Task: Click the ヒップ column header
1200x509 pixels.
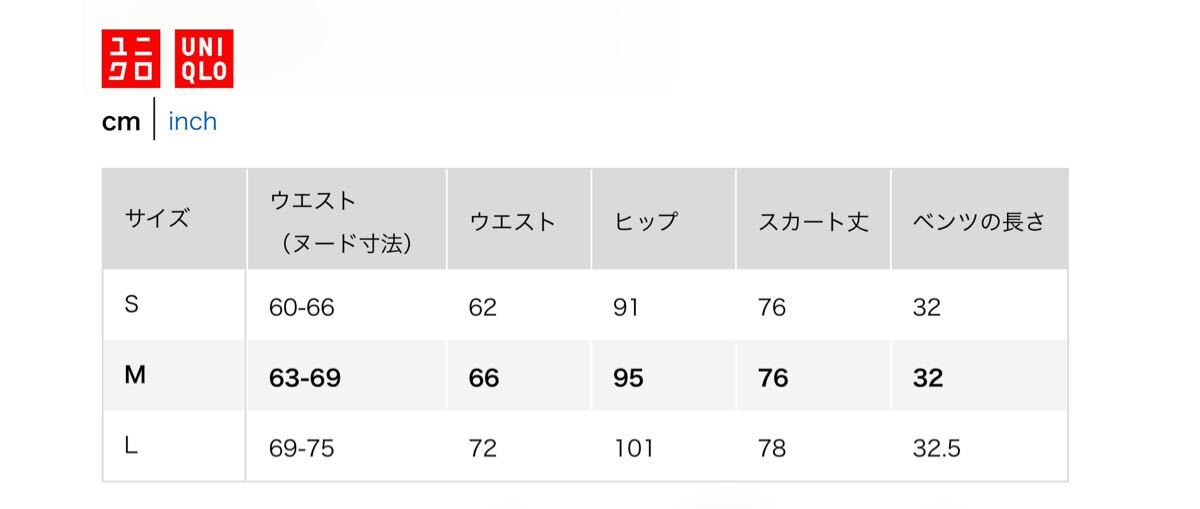Action: point(646,221)
